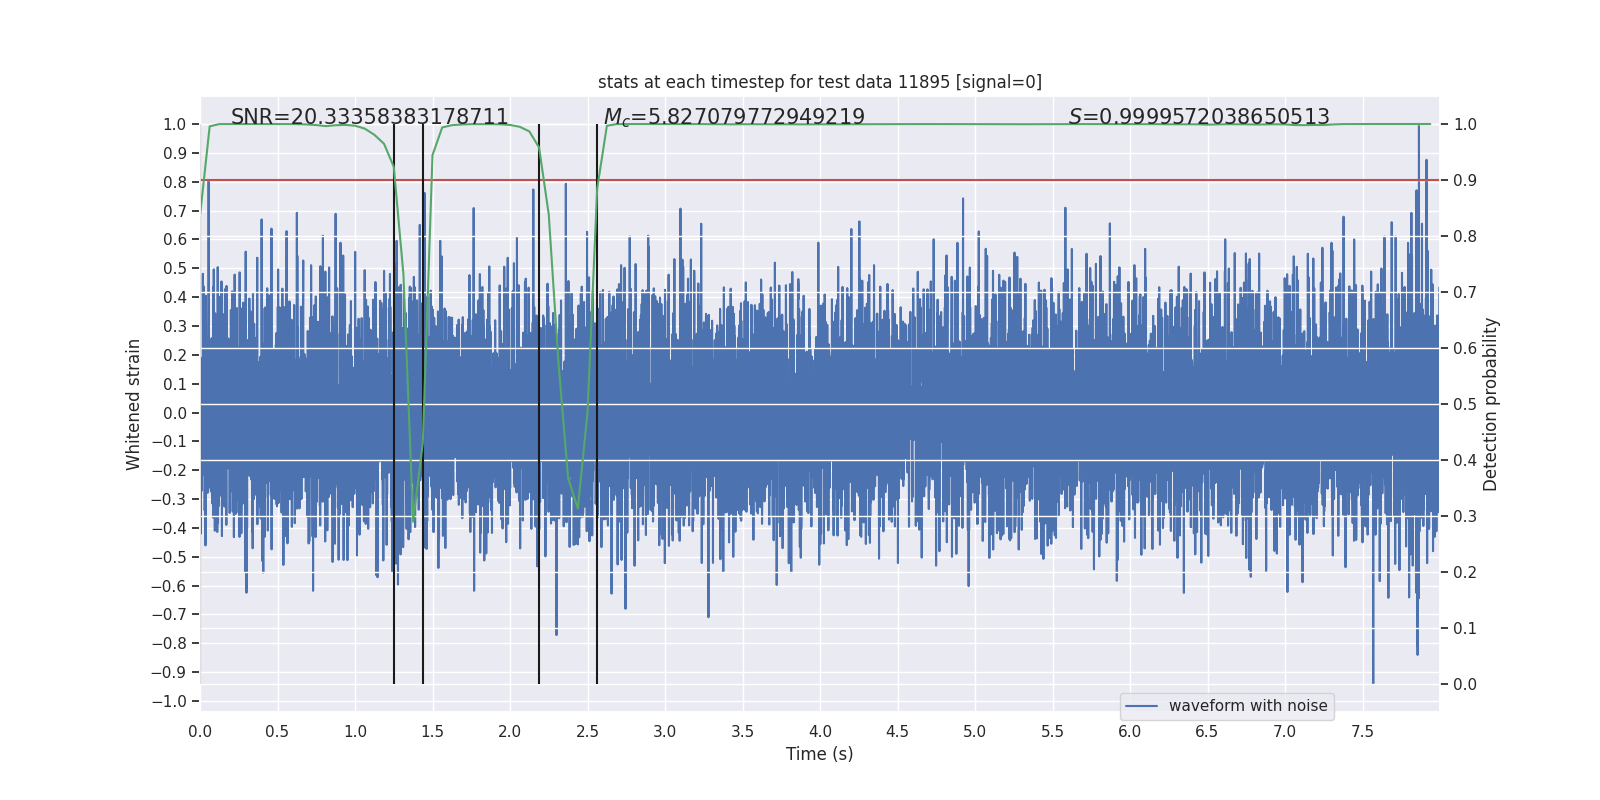
Task: Click the blue line sample in the legend
Action: pyautogui.click(x=1141, y=706)
